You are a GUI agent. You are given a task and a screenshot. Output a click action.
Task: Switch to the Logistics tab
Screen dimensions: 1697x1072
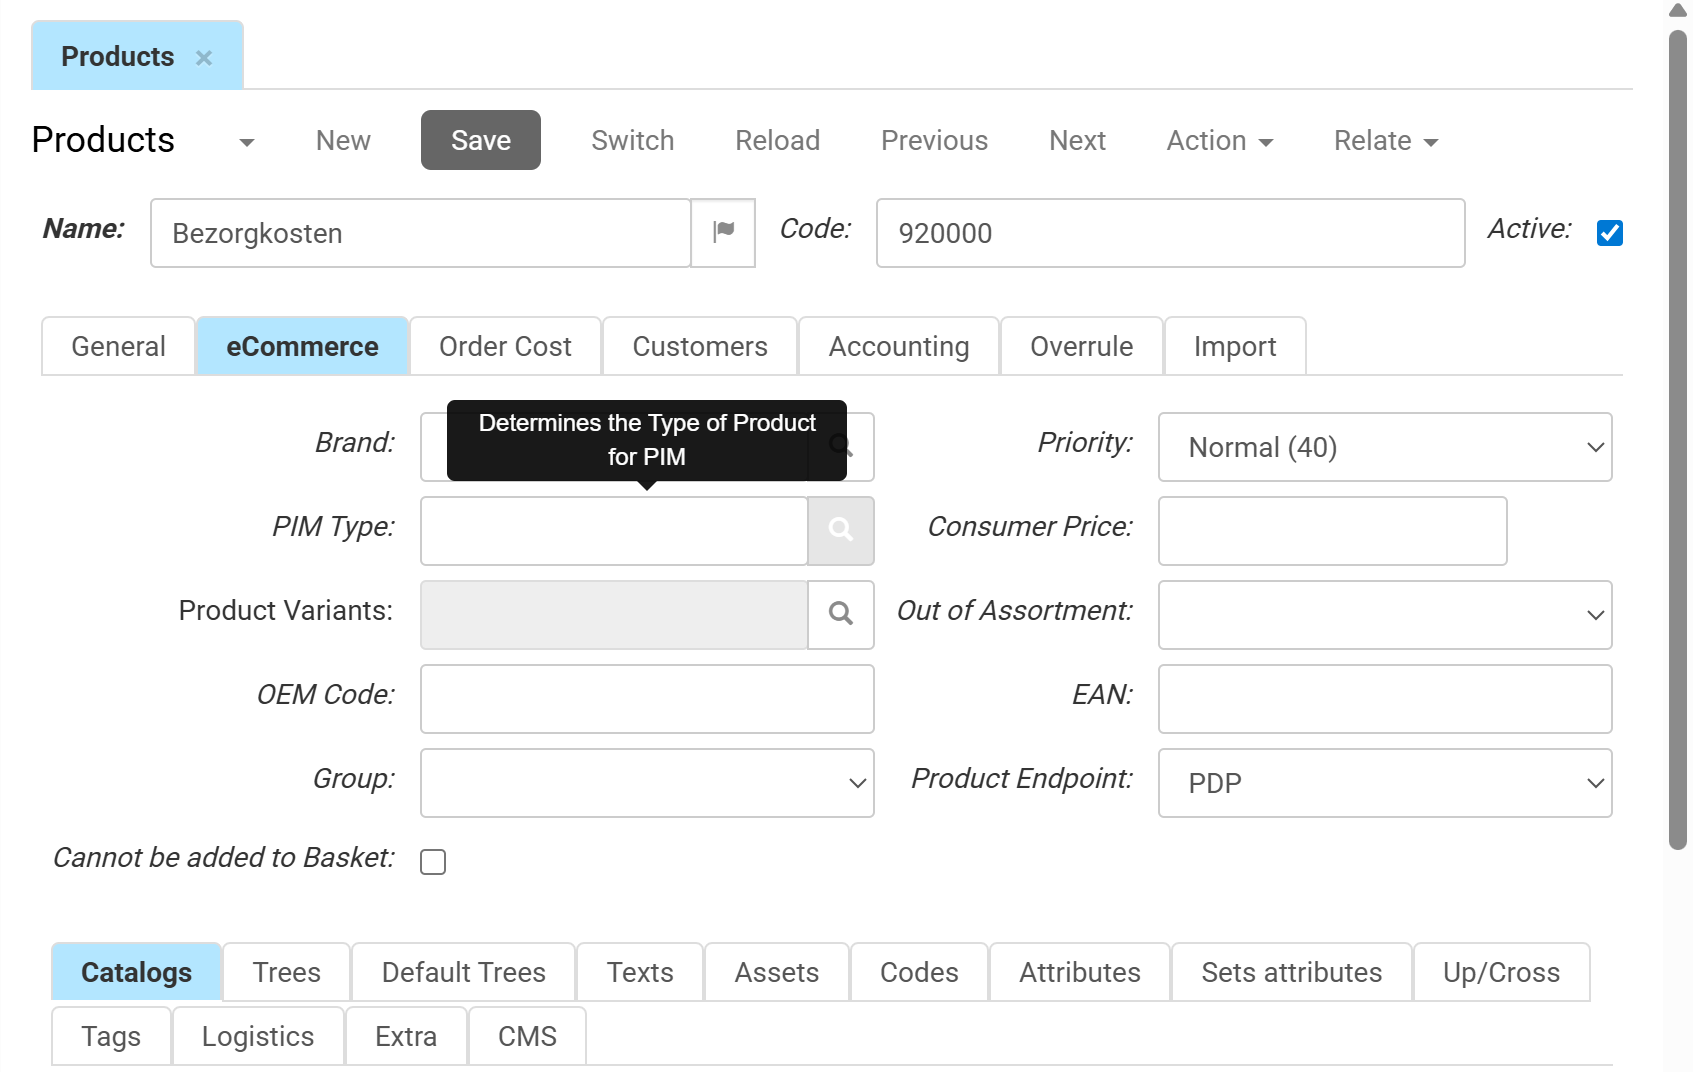click(258, 1036)
